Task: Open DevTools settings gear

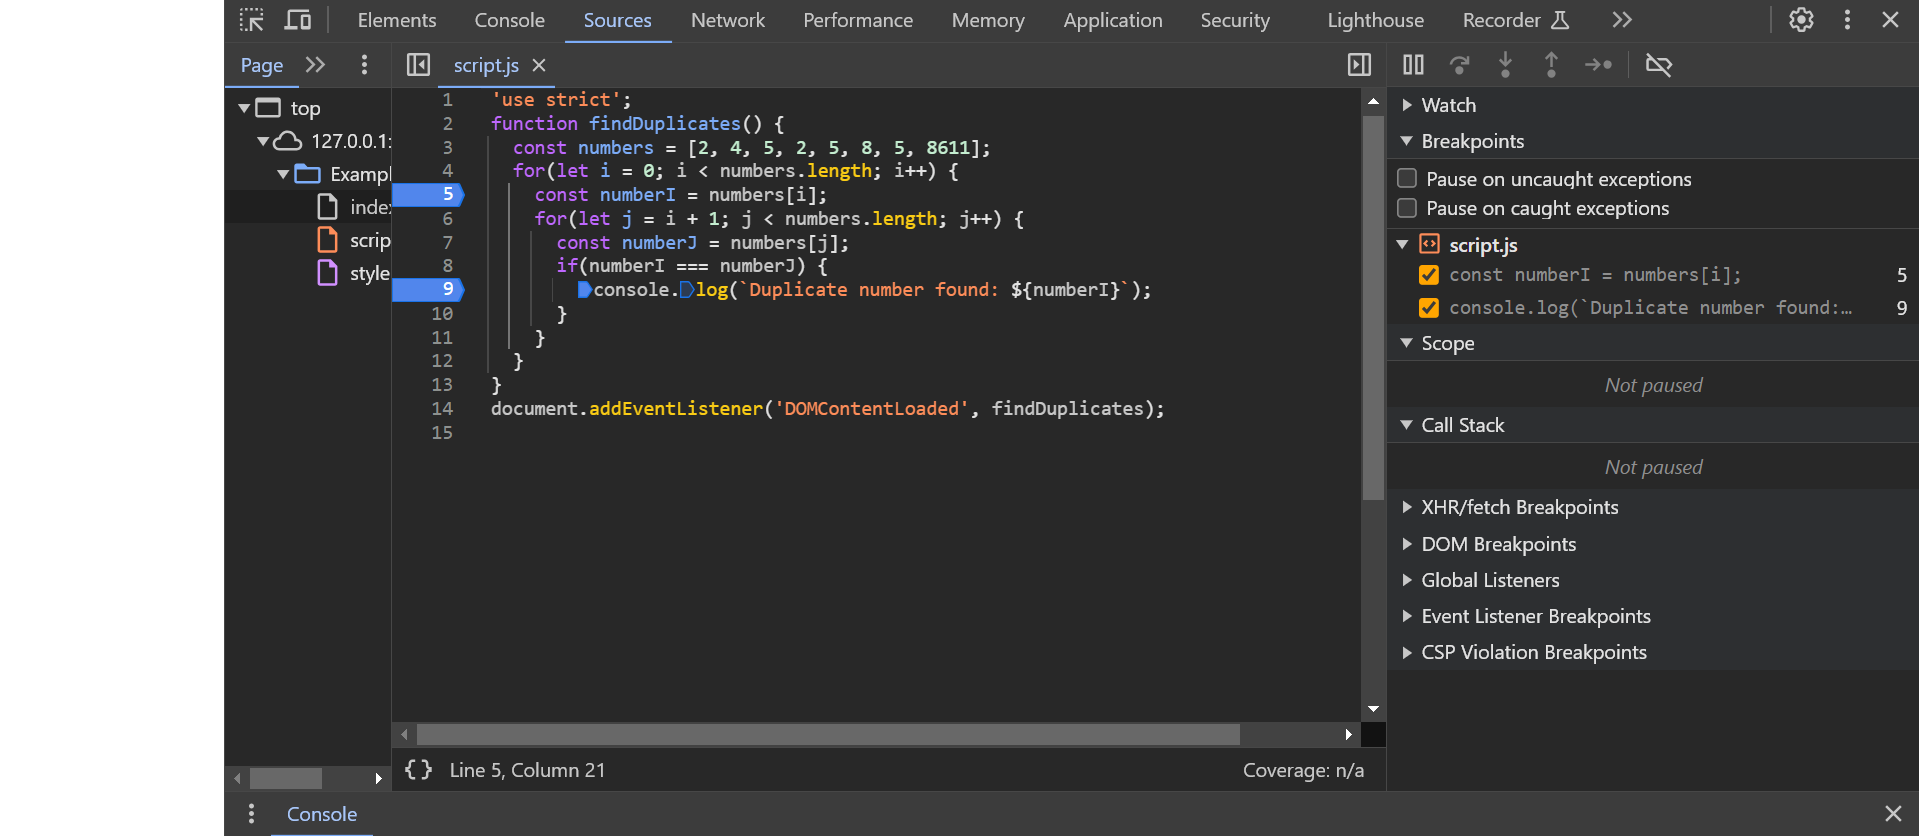Action: 1801,20
